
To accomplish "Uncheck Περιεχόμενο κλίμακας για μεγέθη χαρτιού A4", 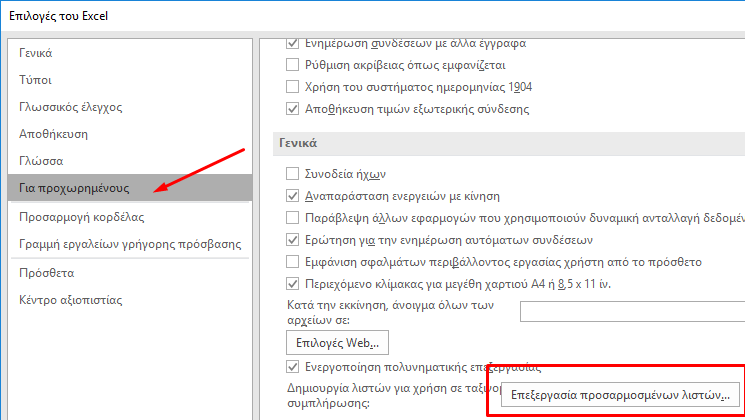I will tap(293, 284).
